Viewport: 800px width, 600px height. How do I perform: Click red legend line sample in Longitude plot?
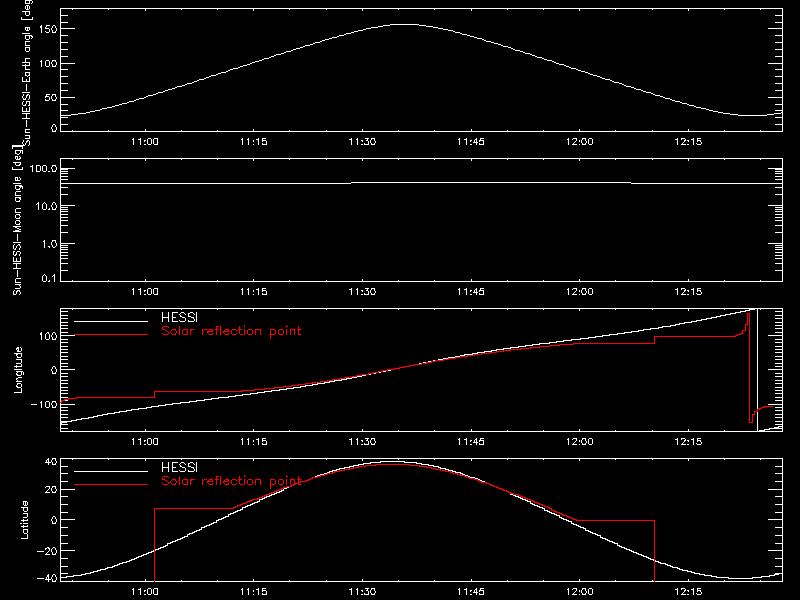(x=111, y=335)
